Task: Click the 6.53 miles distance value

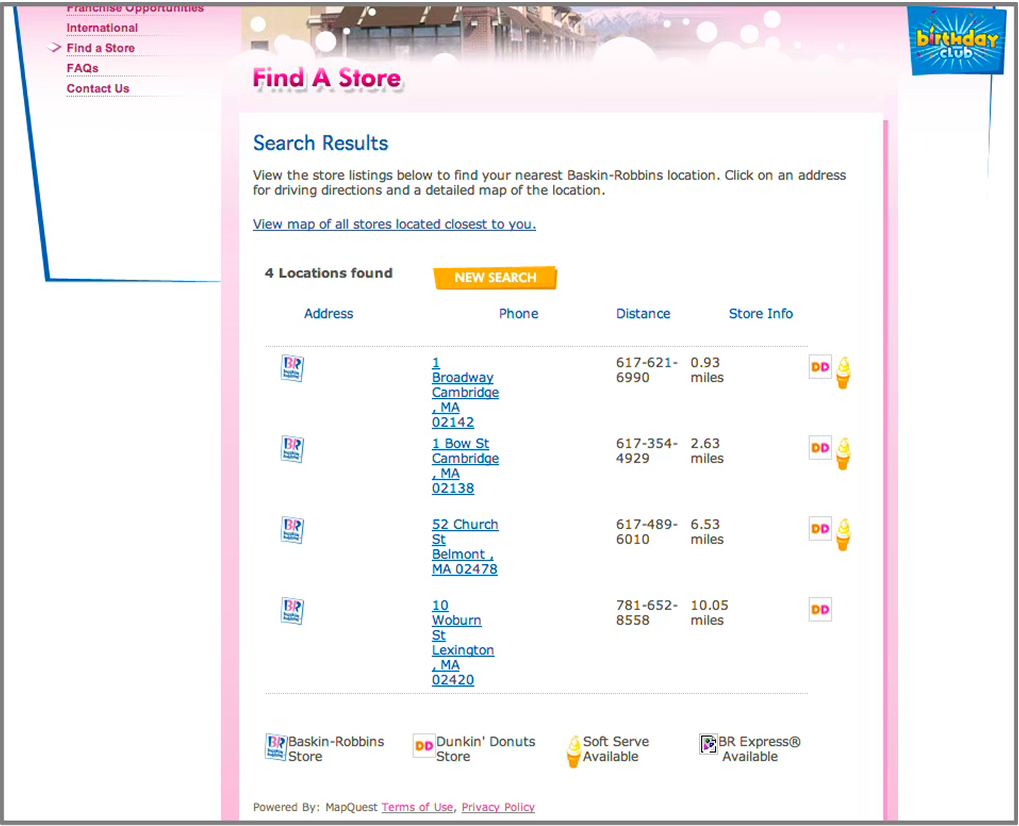Action: pyautogui.click(x=707, y=532)
